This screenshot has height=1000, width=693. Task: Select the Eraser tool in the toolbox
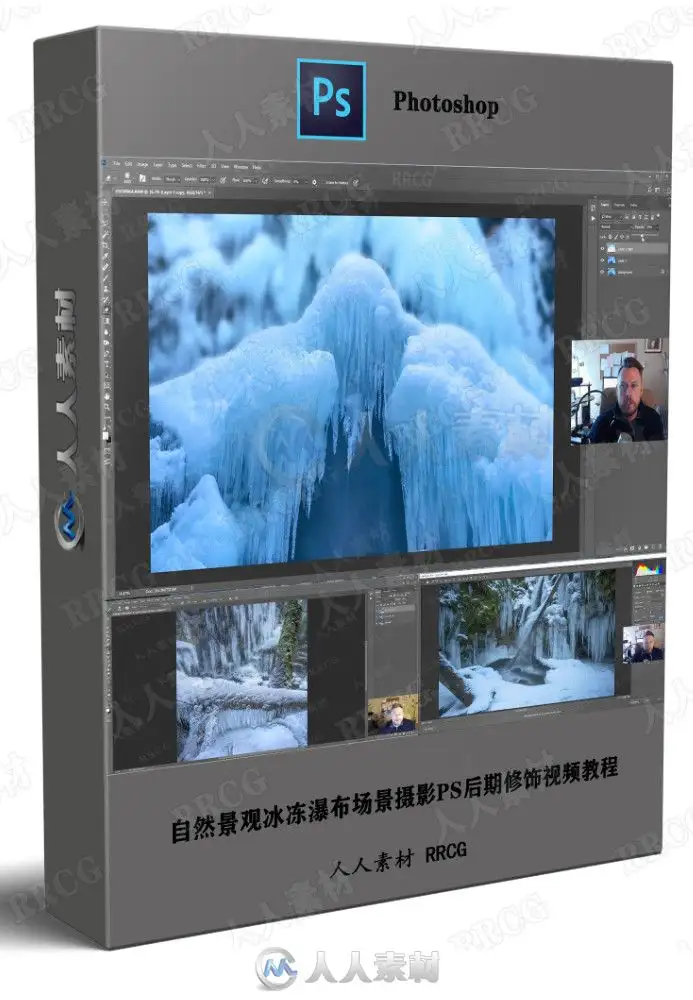(106, 310)
